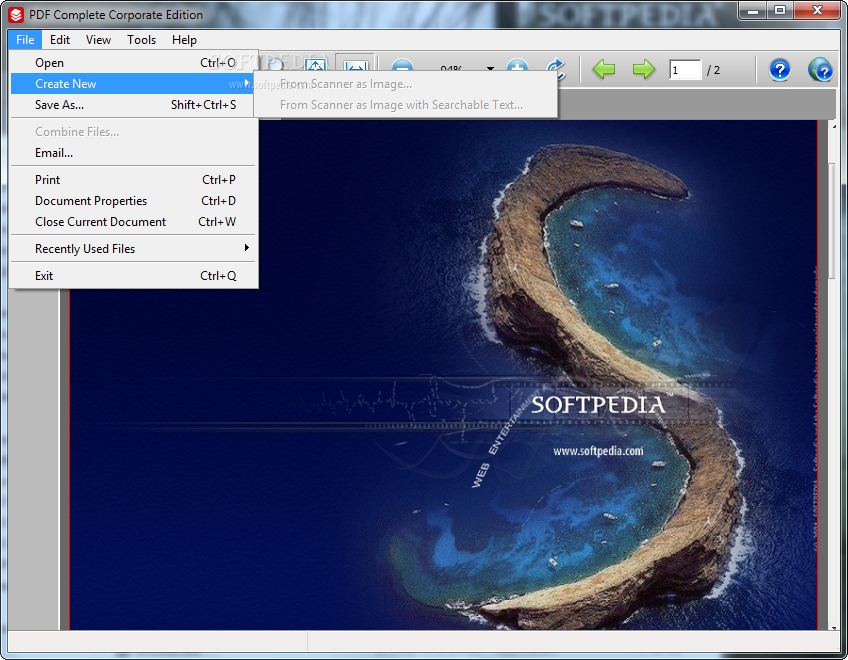
Task: Minimize the PDF Complete window
Action: (x=752, y=10)
